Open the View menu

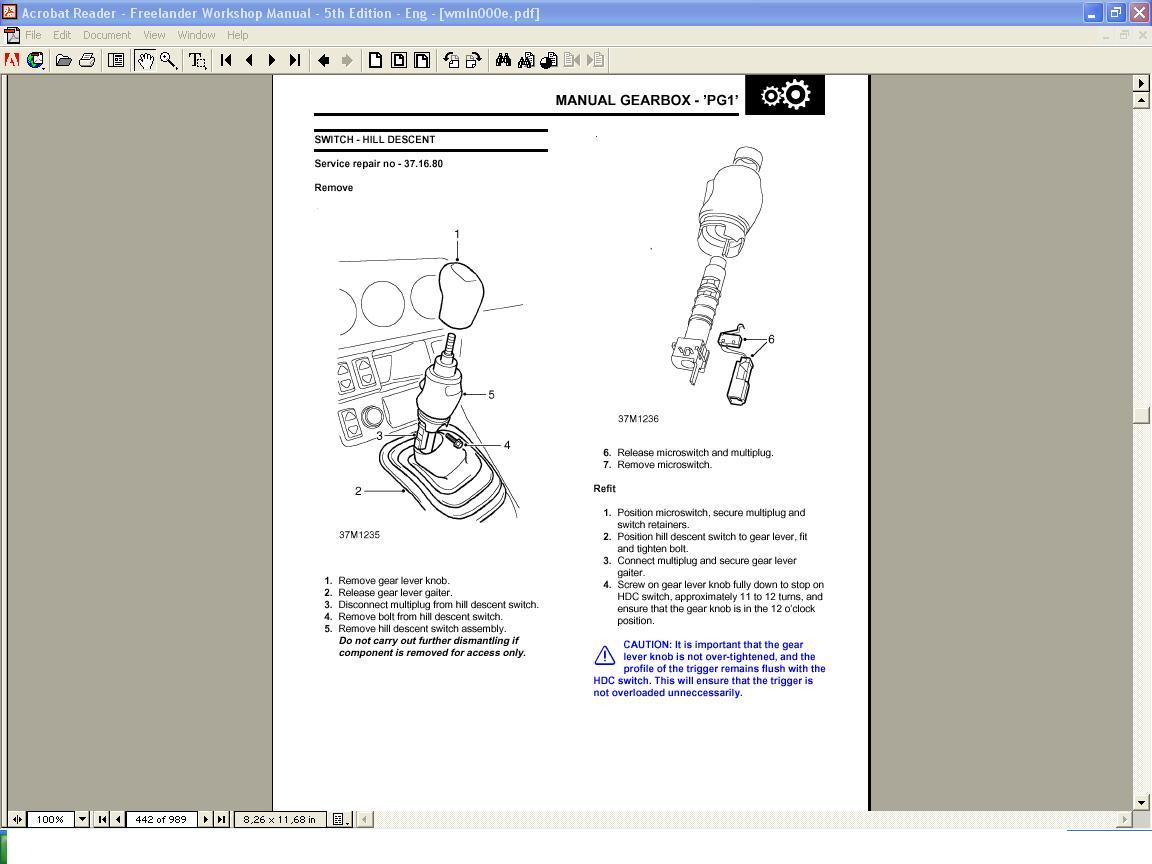[x=154, y=35]
